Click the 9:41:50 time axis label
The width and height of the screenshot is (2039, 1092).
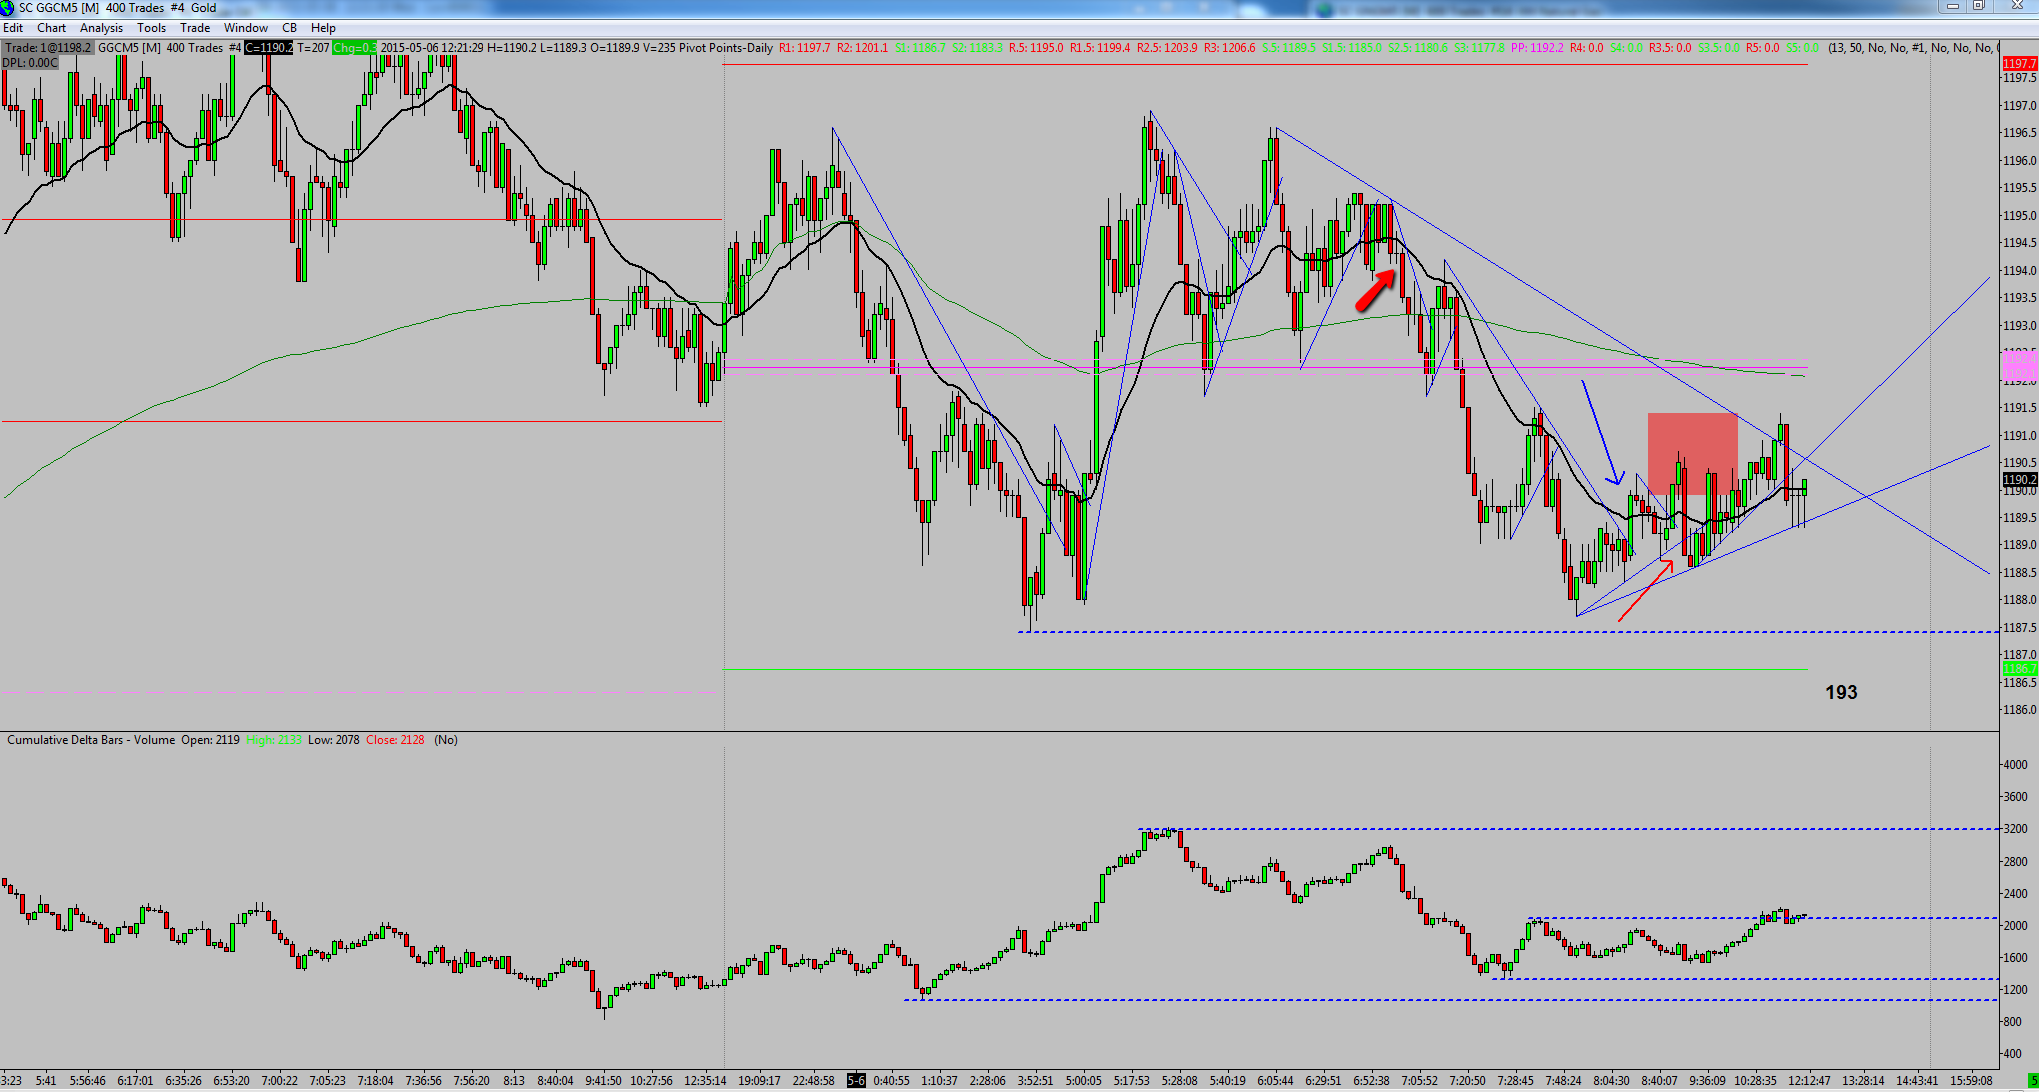[x=602, y=1081]
